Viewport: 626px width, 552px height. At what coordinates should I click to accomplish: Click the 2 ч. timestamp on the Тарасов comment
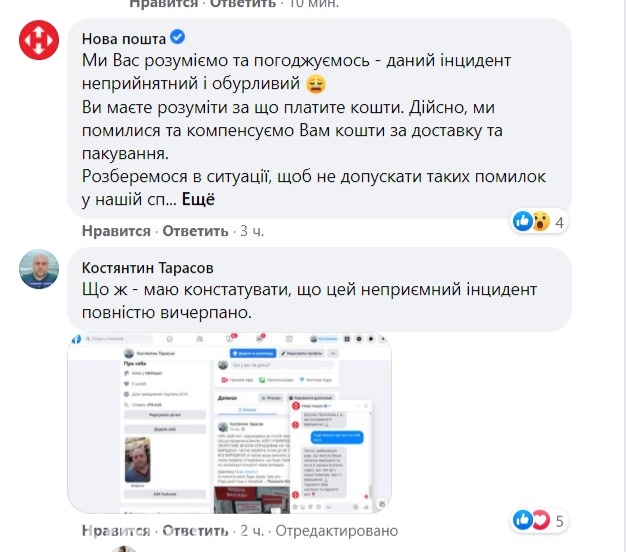point(252,530)
